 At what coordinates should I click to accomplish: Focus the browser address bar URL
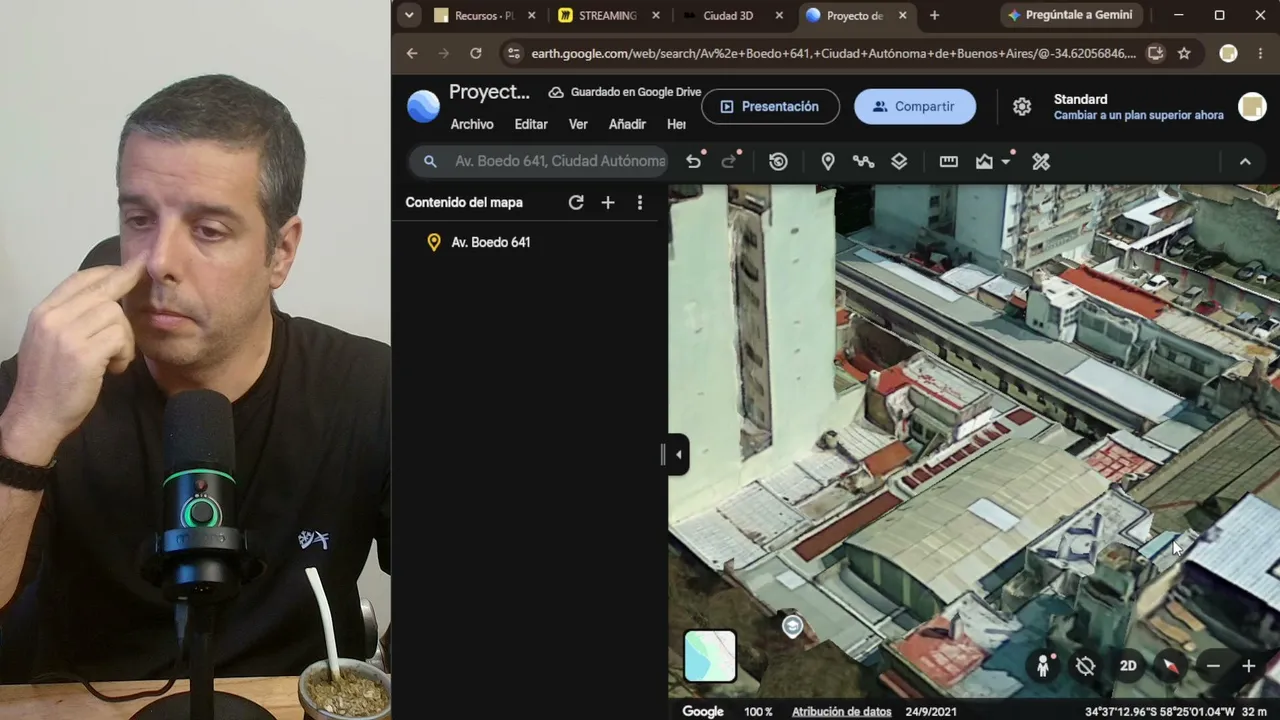pyautogui.click(x=834, y=53)
